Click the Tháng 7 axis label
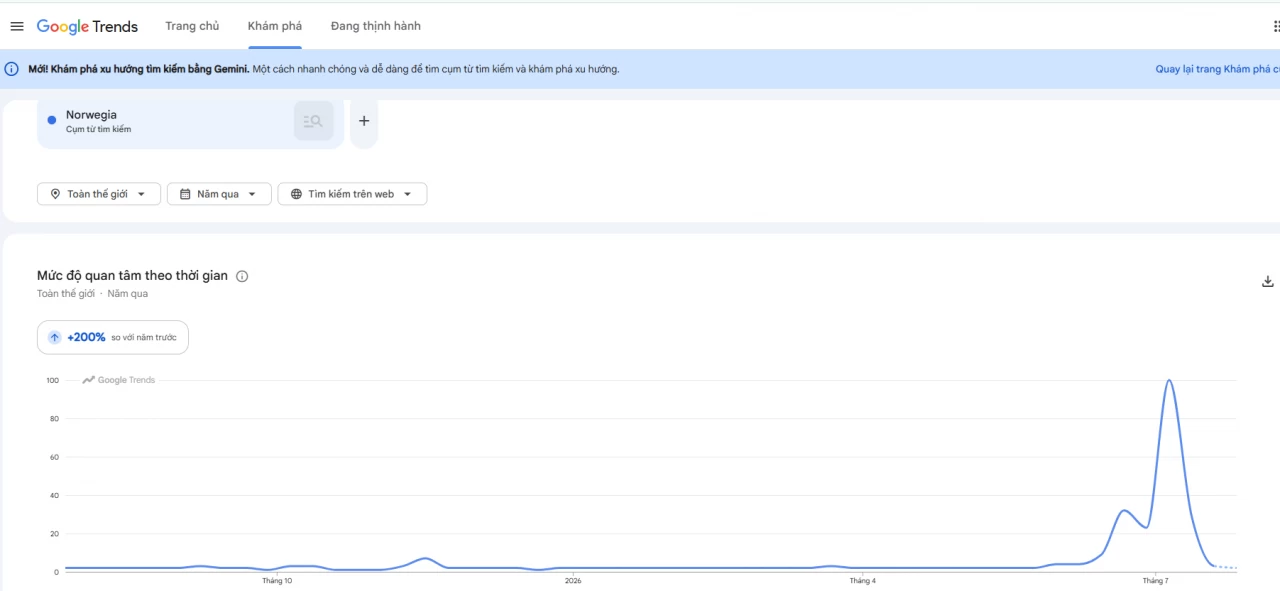Image resolution: width=1280 pixels, height=591 pixels. [x=1155, y=580]
